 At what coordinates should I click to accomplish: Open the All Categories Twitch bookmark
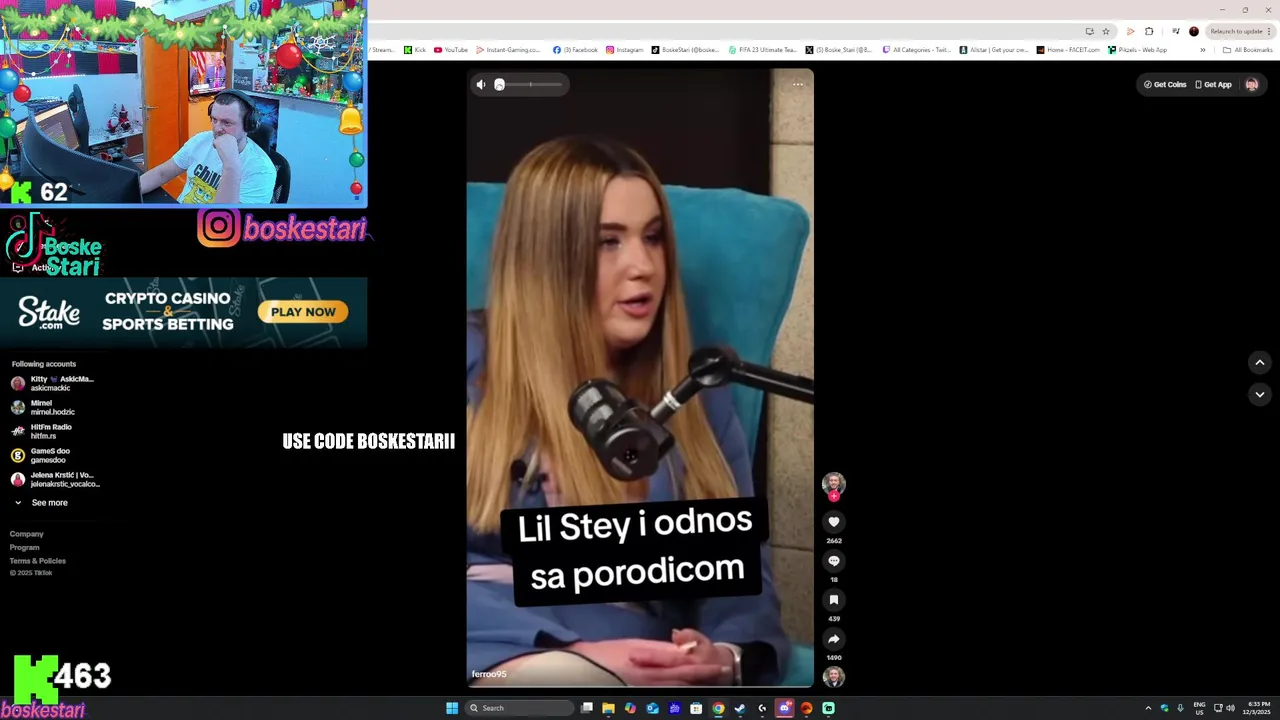tap(916, 49)
